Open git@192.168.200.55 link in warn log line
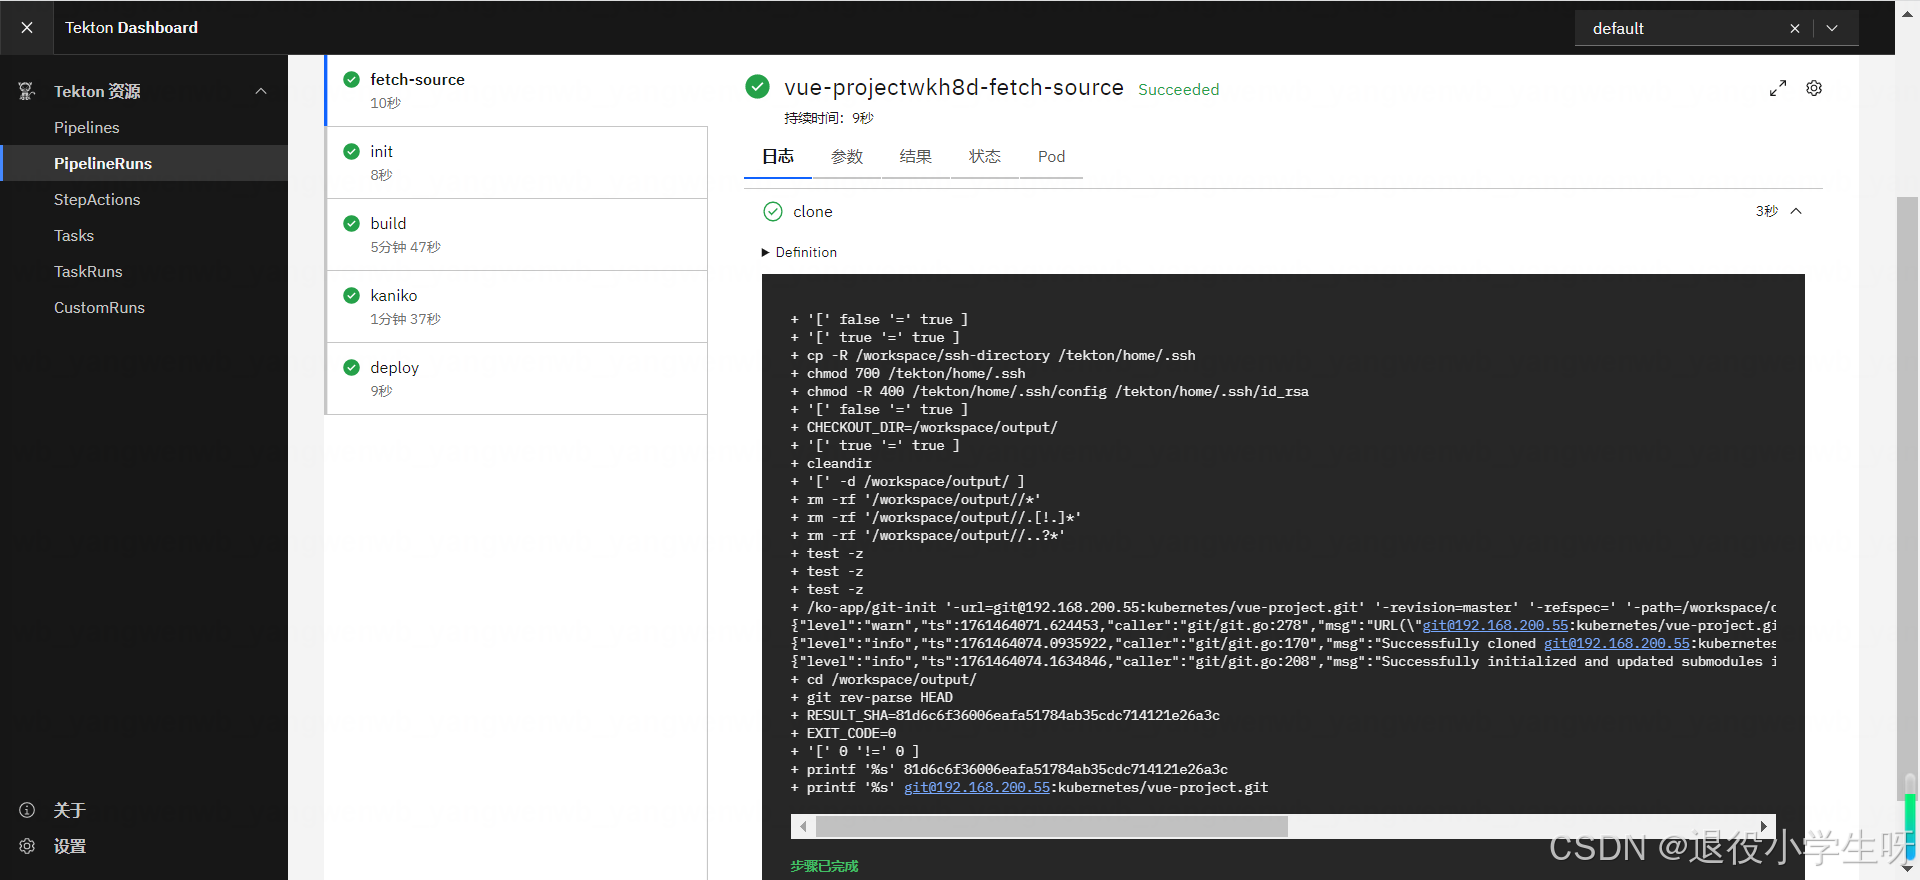The width and height of the screenshot is (1920, 880). click(1495, 626)
